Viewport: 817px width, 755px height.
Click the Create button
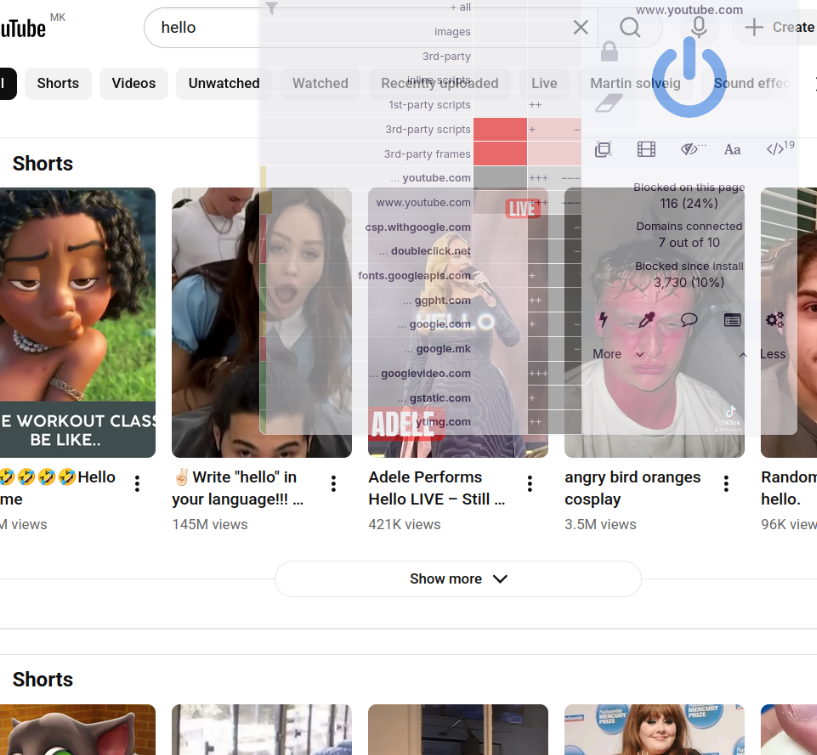(x=780, y=27)
